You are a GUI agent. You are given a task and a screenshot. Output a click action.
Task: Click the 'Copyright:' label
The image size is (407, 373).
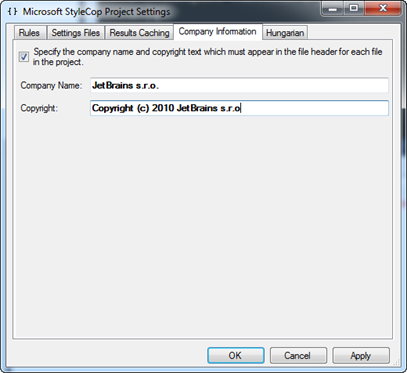tap(39, 108)
